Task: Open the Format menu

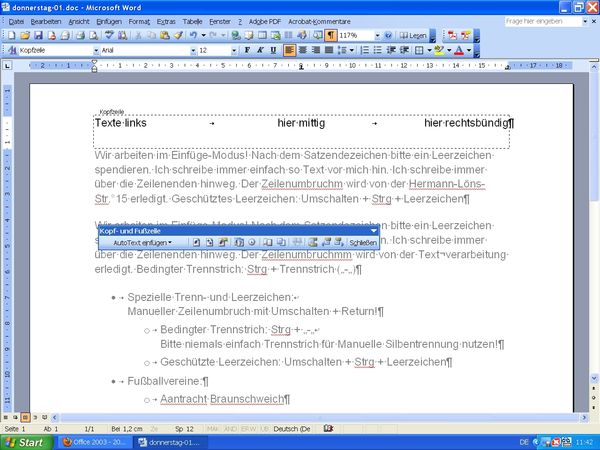Action: pos(139,21)
